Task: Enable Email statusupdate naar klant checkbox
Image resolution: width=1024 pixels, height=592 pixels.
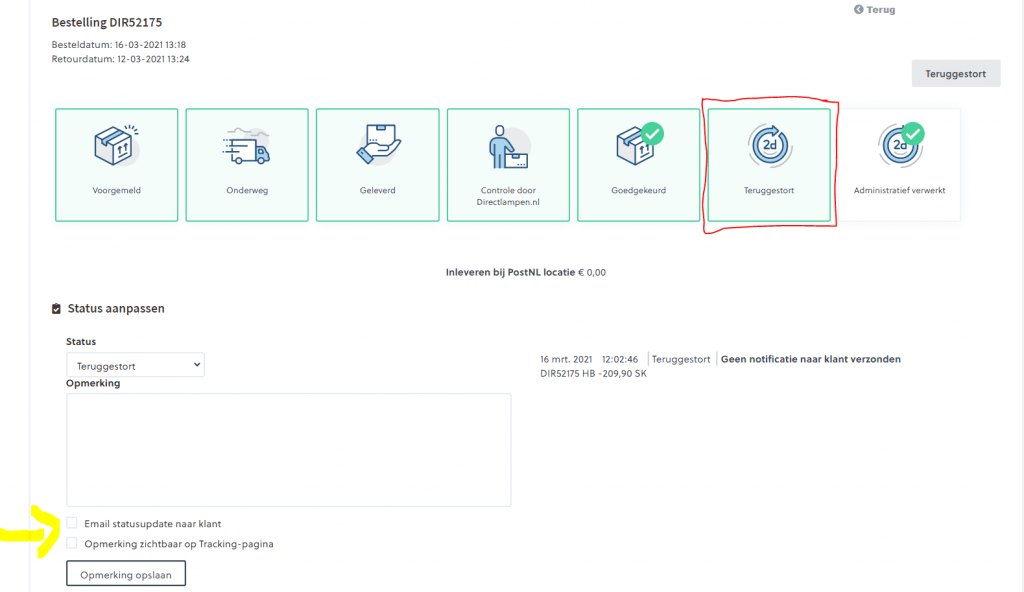Action: coord(72,523)
